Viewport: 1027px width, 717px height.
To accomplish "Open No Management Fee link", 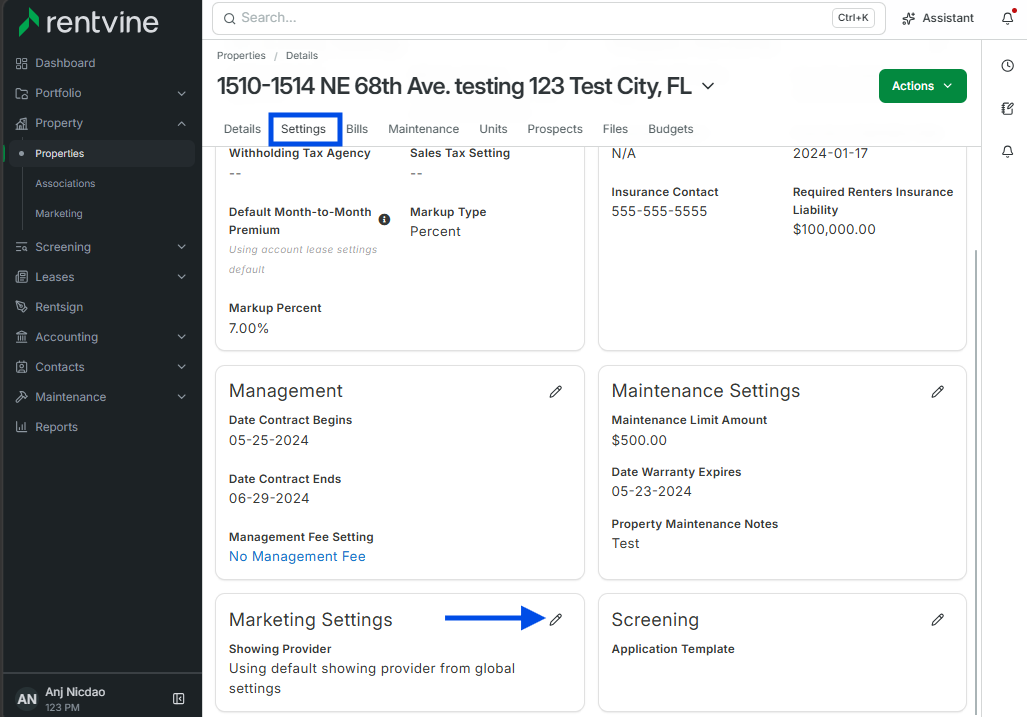I will (x=297, y=557).
